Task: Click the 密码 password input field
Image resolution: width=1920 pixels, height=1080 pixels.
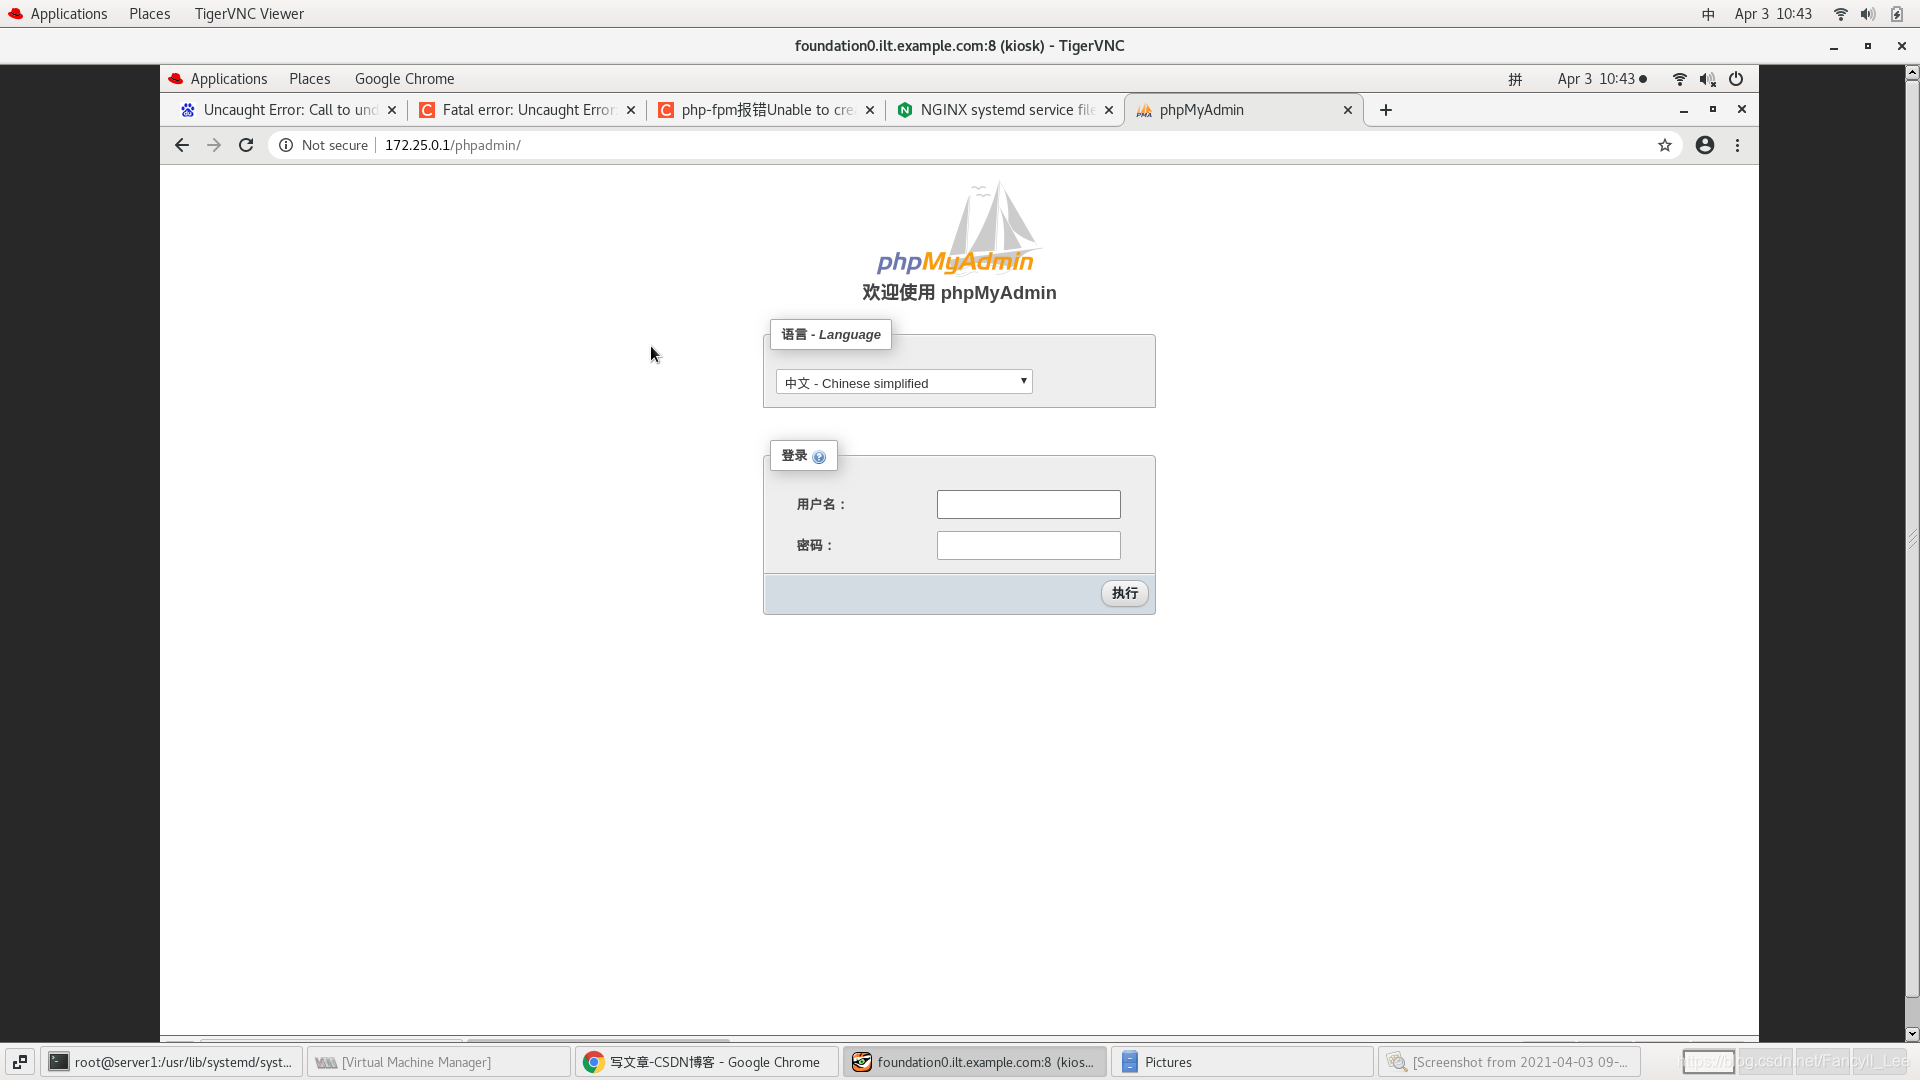Action: (x=1028, y=545)
